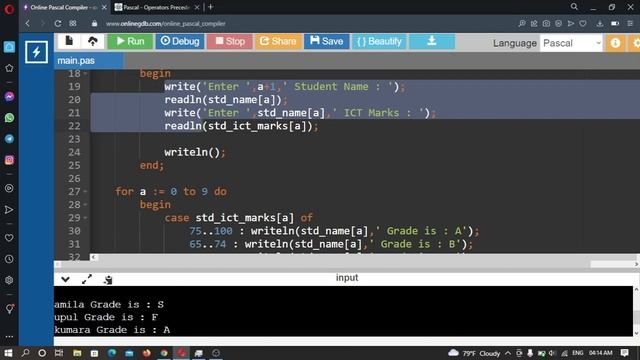The image size is (640, 360).
Task: Click the upload file cloud icon
Action: coord(93,41)
